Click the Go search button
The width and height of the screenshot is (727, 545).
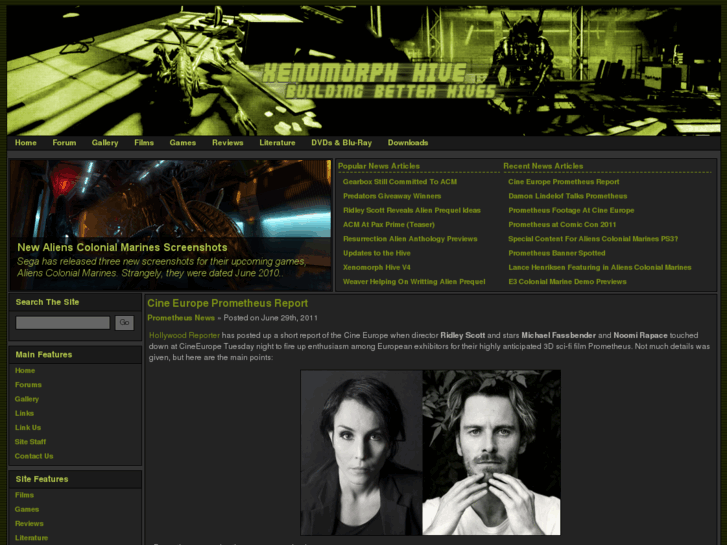pyautogui.click(x=124, y=323)
